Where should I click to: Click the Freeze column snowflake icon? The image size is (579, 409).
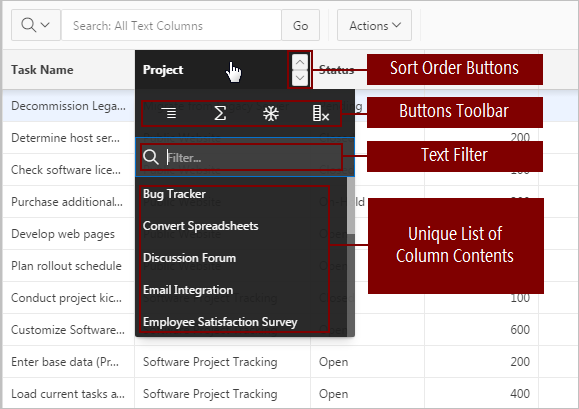click(271, 113)
